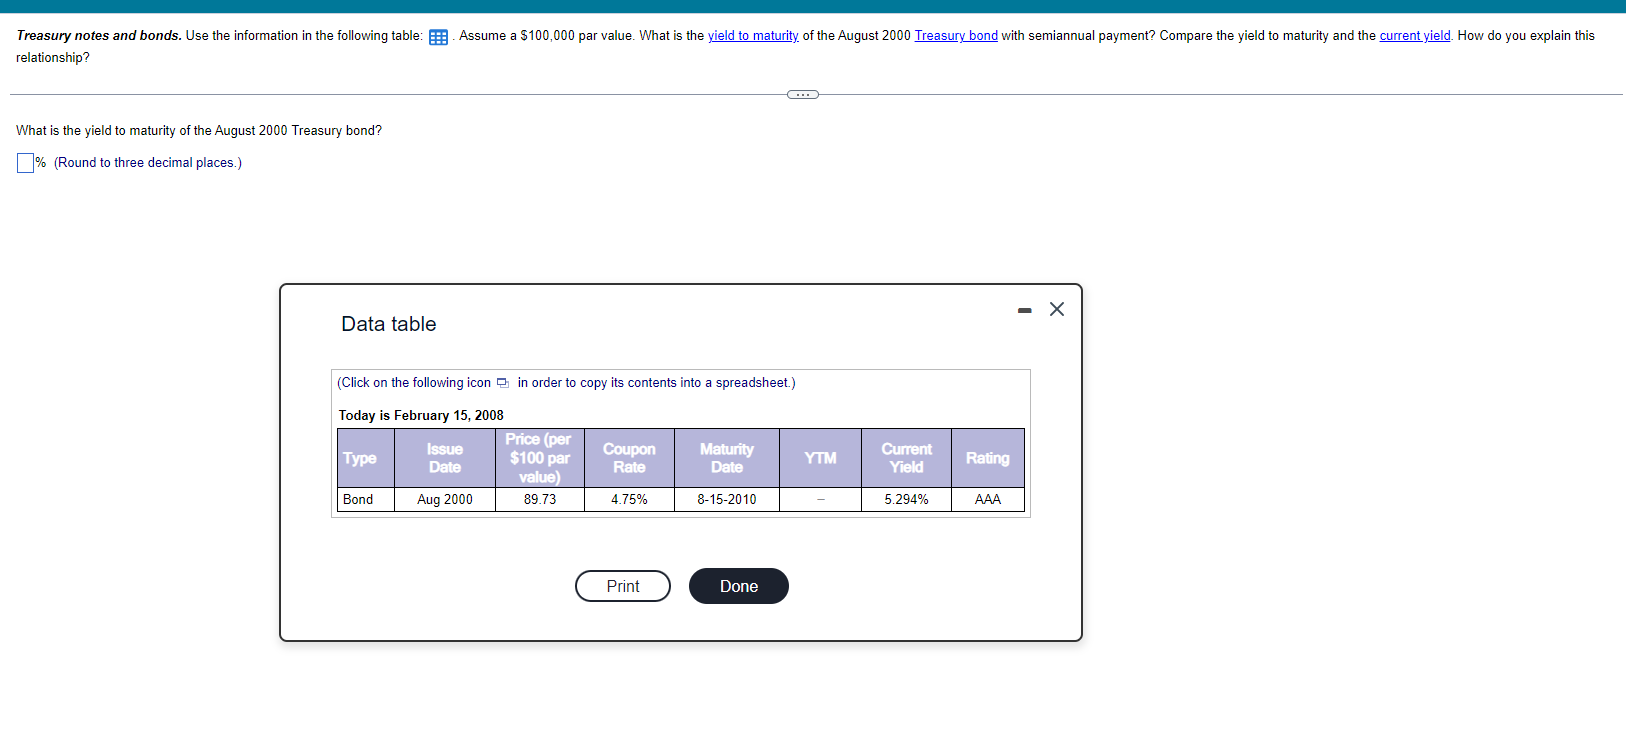Click the copy-to-spreadsheet icon in the data table
The height and width of the screenshot is (749, 1626).
[502, 383]
